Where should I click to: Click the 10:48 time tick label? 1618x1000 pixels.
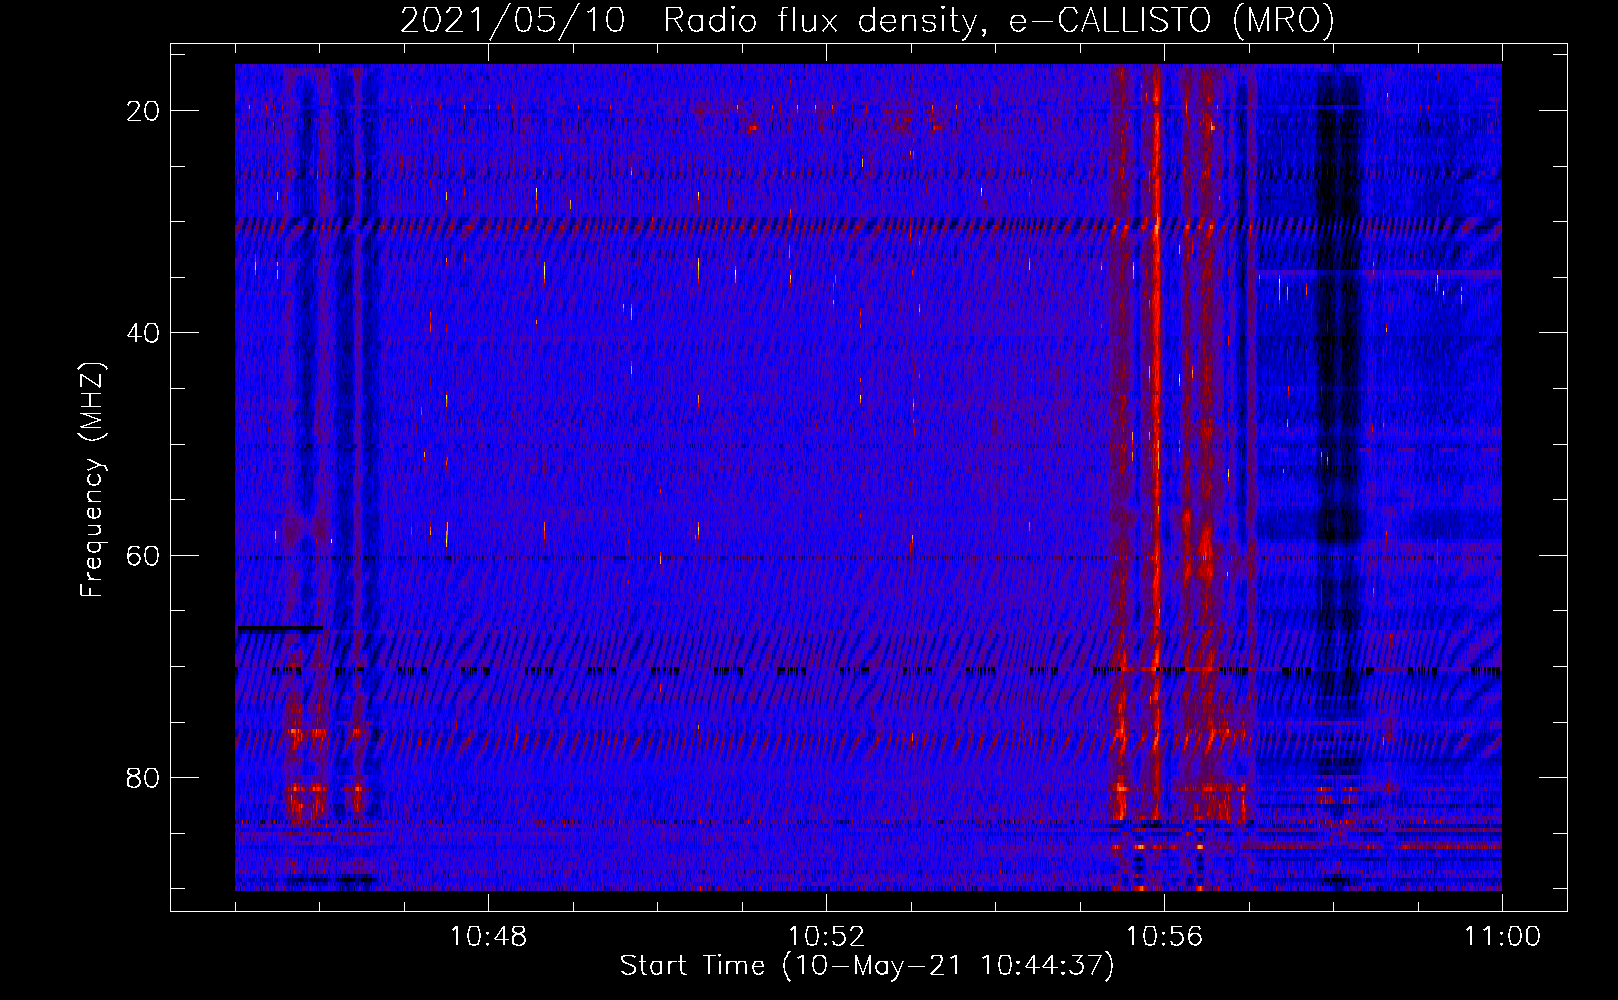point(488,937)
